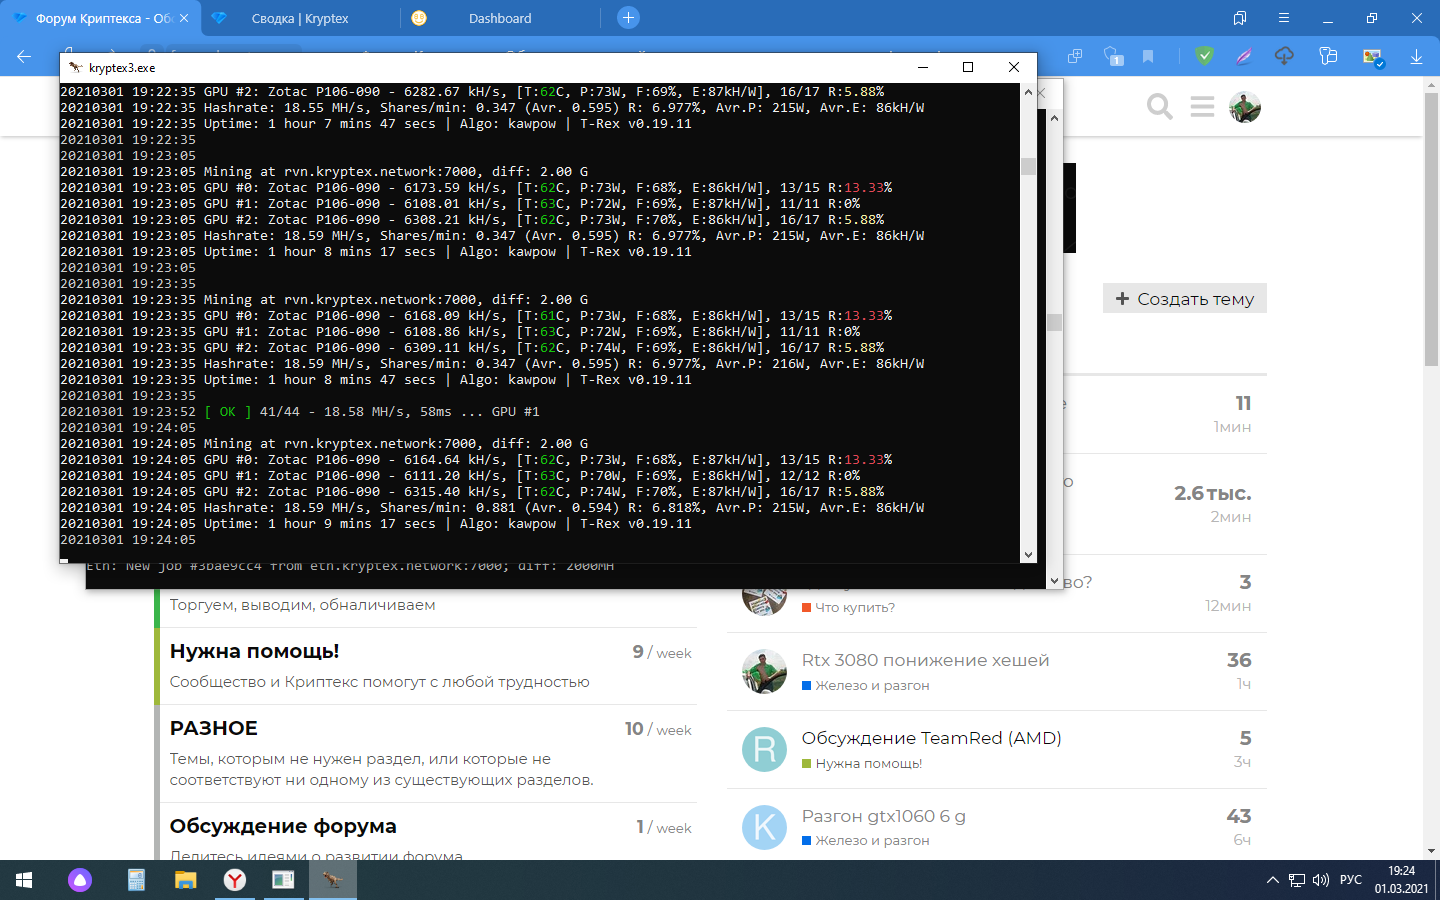Click the 19:23:52 OK 41/44 share line
This screenshot has width=1440, height=900.
point(300,411)
